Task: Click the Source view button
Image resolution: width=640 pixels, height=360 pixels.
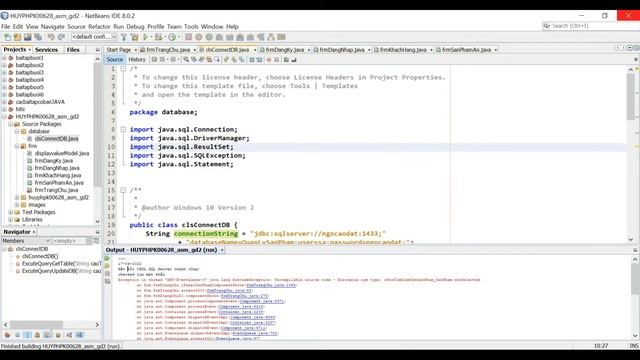Action: 114,60
